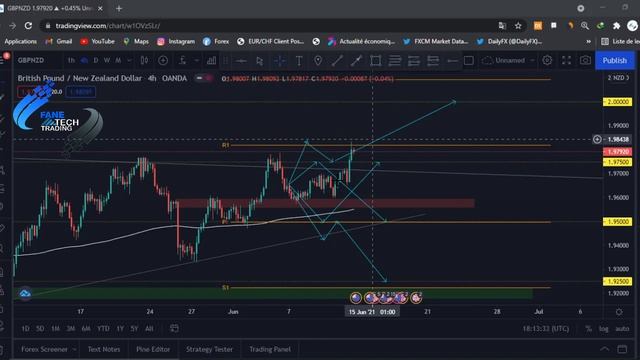Select the short position tool
Screen dimensions: 640x360
433,61
